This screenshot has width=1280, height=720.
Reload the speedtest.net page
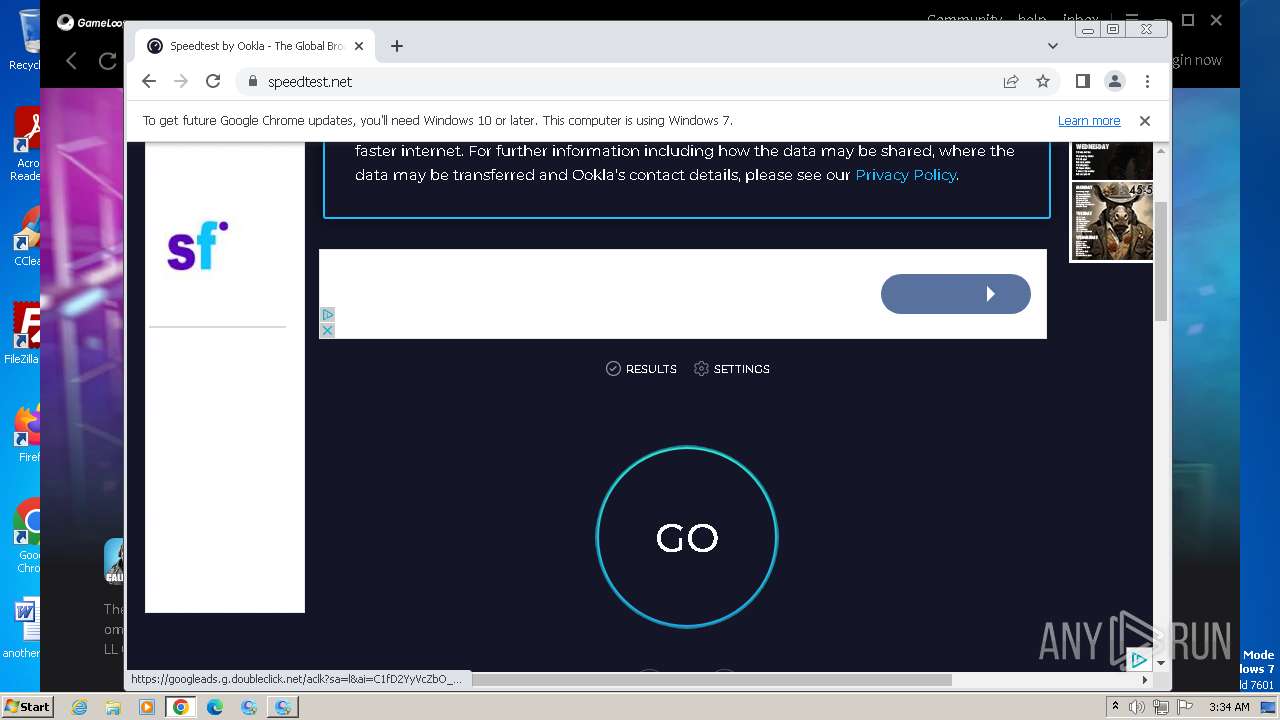(213, 82)
